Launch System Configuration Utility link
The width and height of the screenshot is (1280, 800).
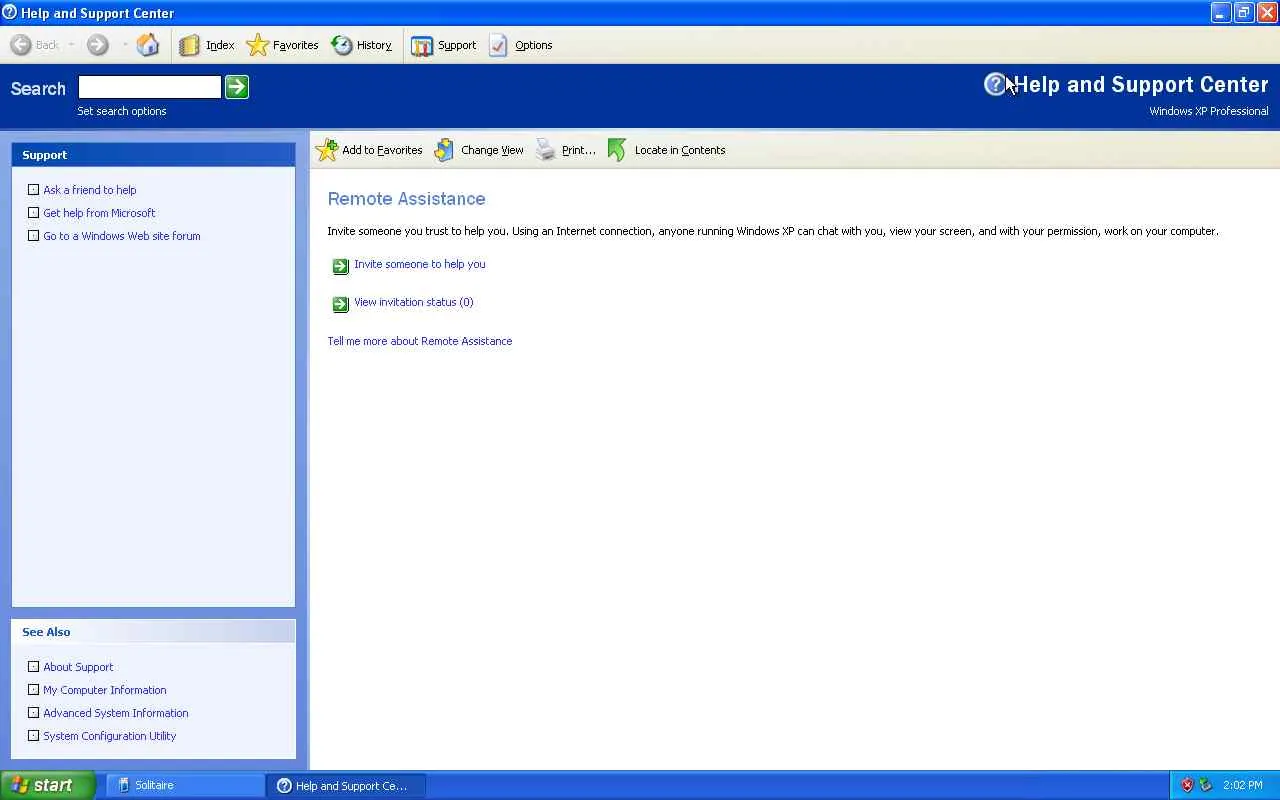tap(110, 736)
